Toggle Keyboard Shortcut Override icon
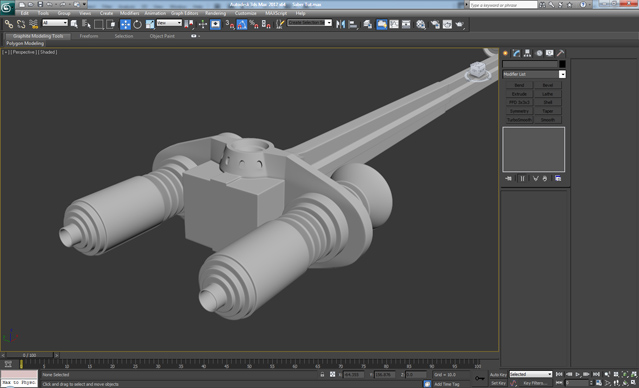 coord(215,24)
